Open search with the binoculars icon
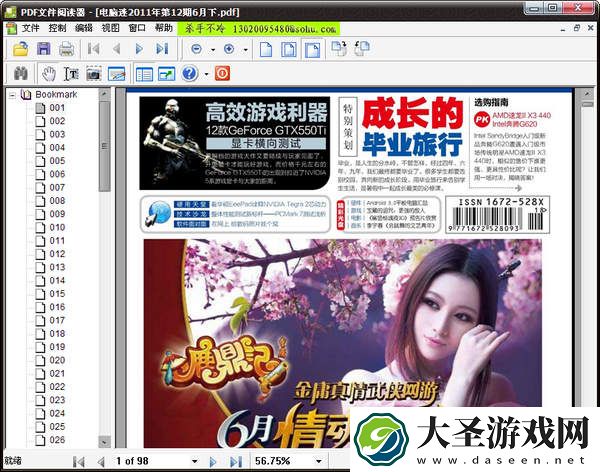This screenshot has width=600, height=472. 21,73
